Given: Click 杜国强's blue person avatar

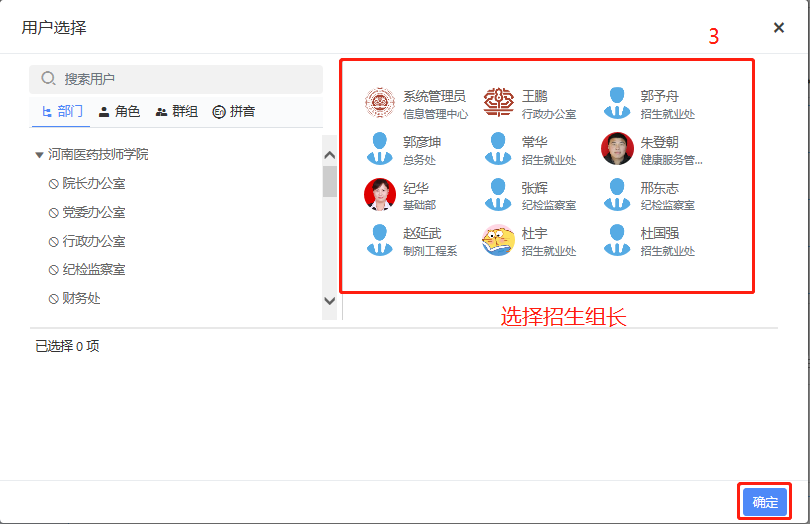Looking at the screenshot, I should tap(617, 240).
